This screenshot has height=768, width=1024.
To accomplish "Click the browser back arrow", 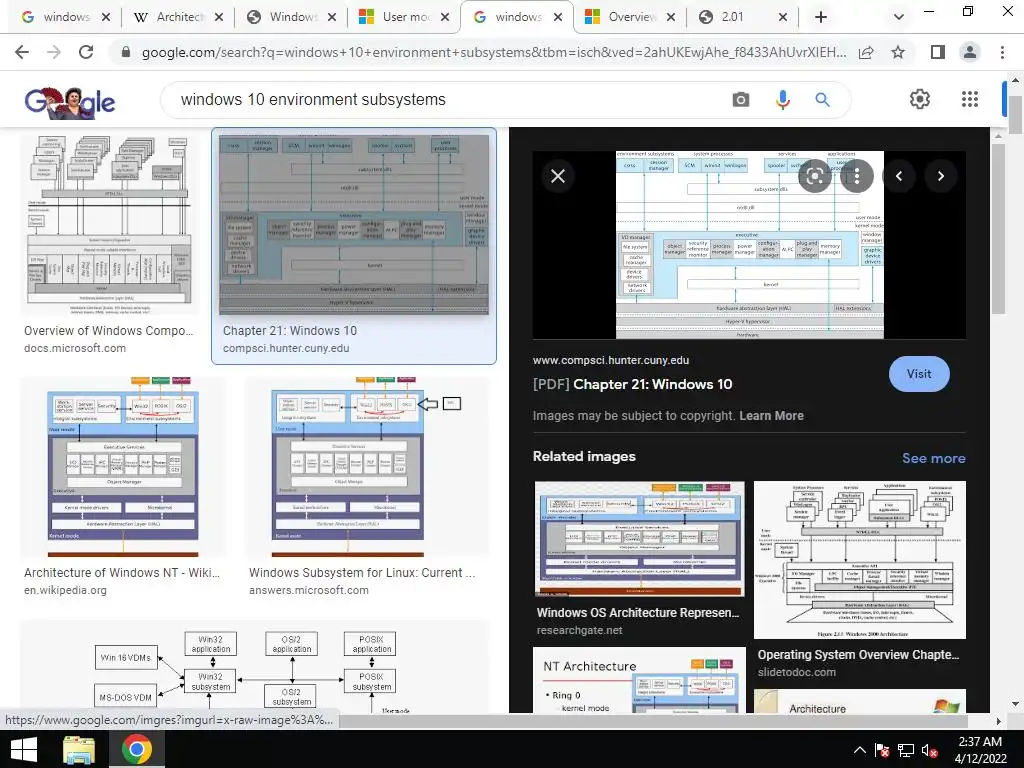I will tap(22, 52).
